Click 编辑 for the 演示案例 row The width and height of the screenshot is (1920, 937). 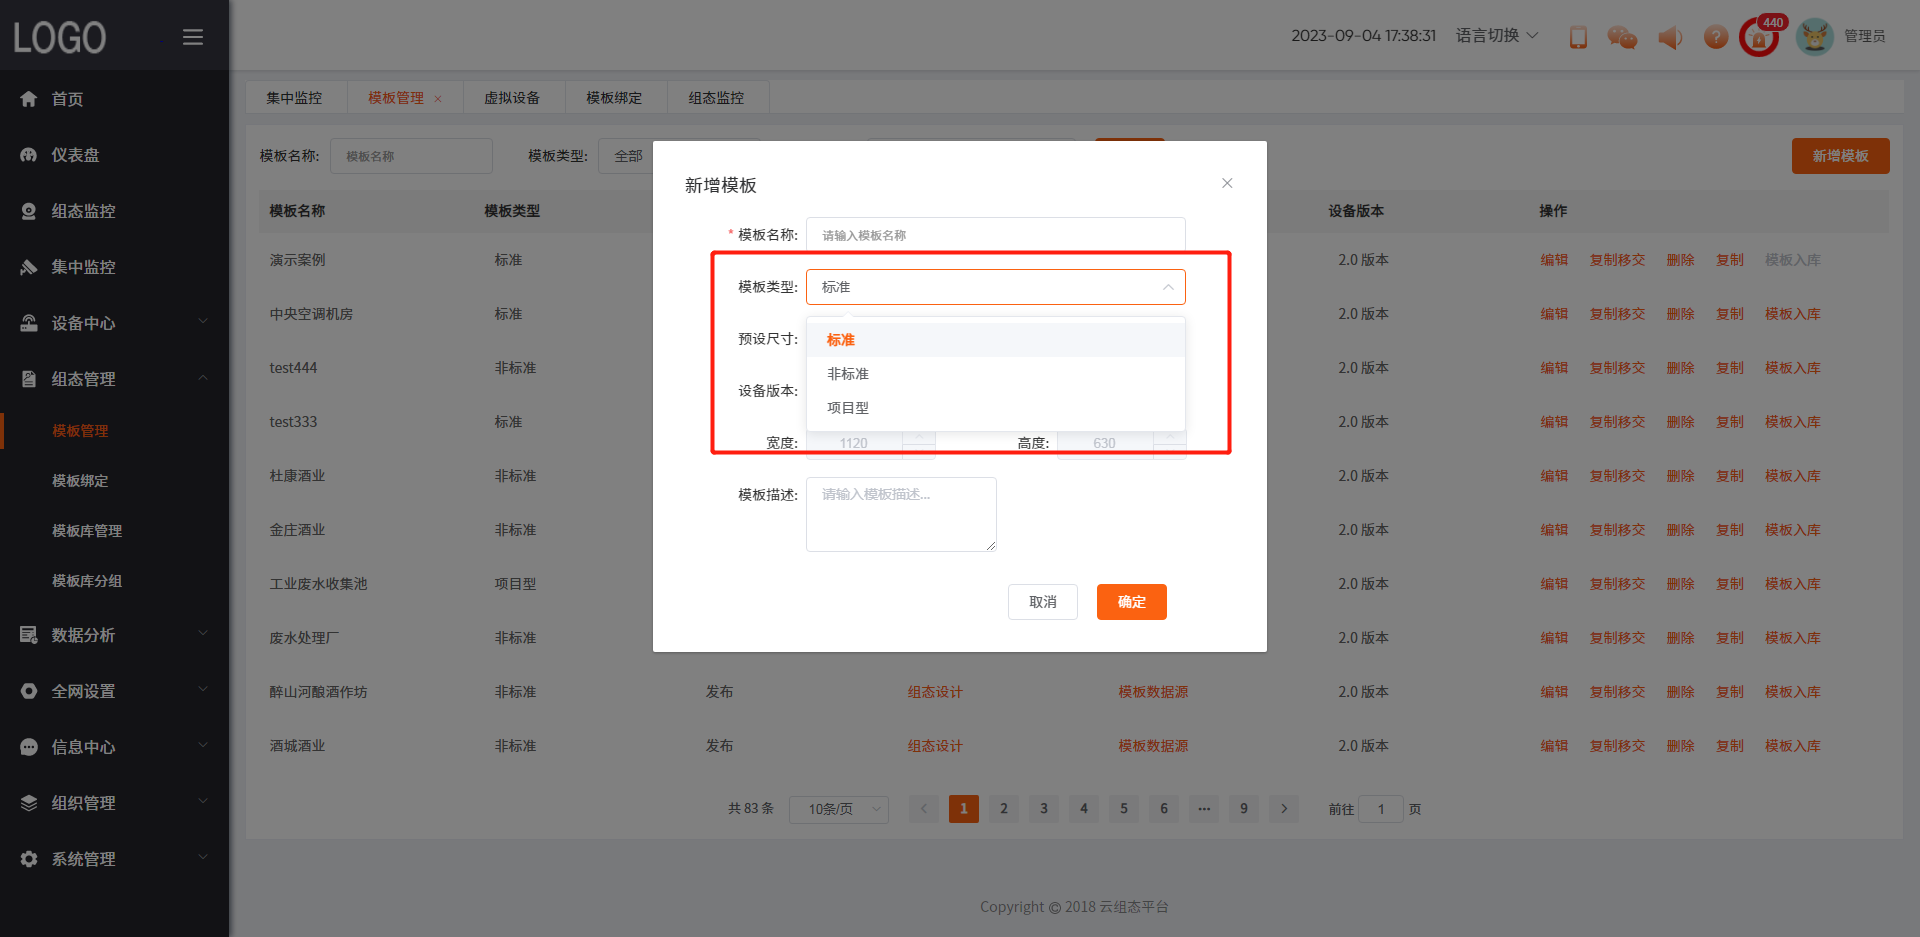pos(1554,260)
